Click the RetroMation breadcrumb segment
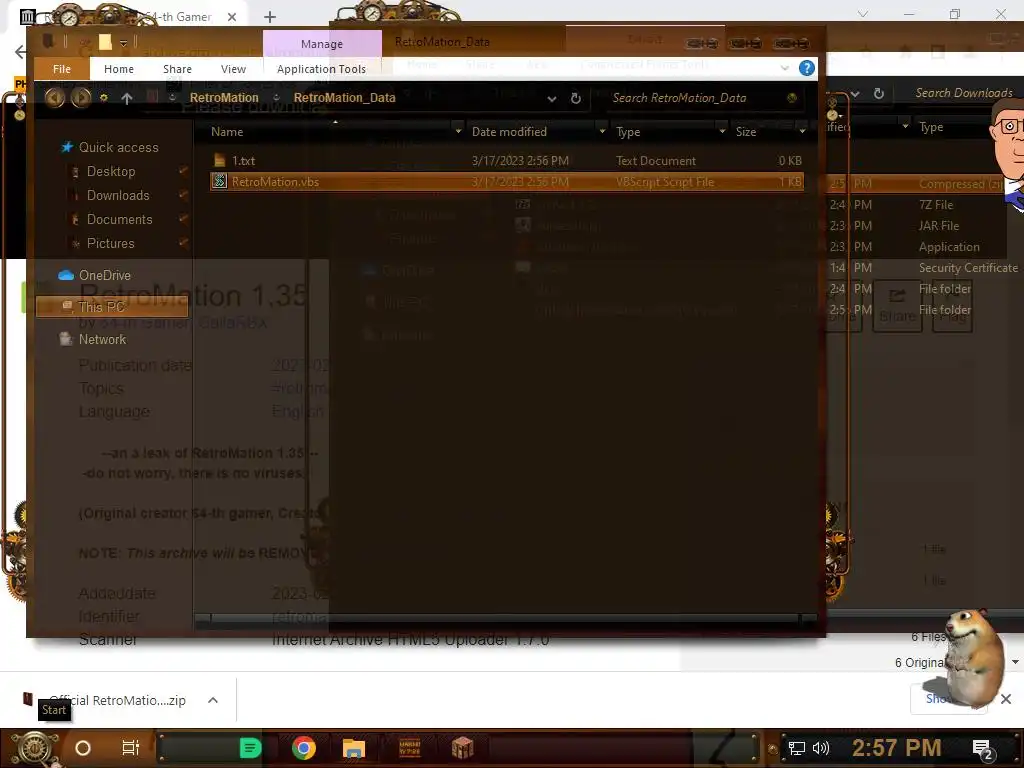Screen dimensions: 1024x768 coord(224,97)
